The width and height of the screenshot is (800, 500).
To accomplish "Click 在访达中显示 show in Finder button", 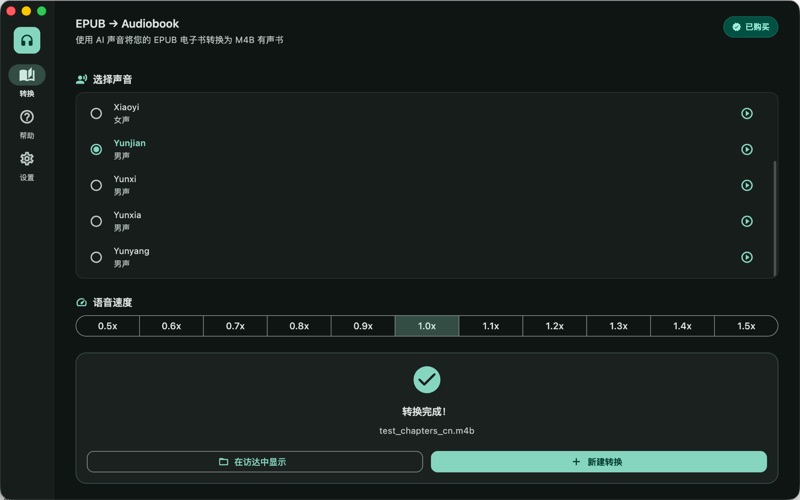I will [255, 462].
